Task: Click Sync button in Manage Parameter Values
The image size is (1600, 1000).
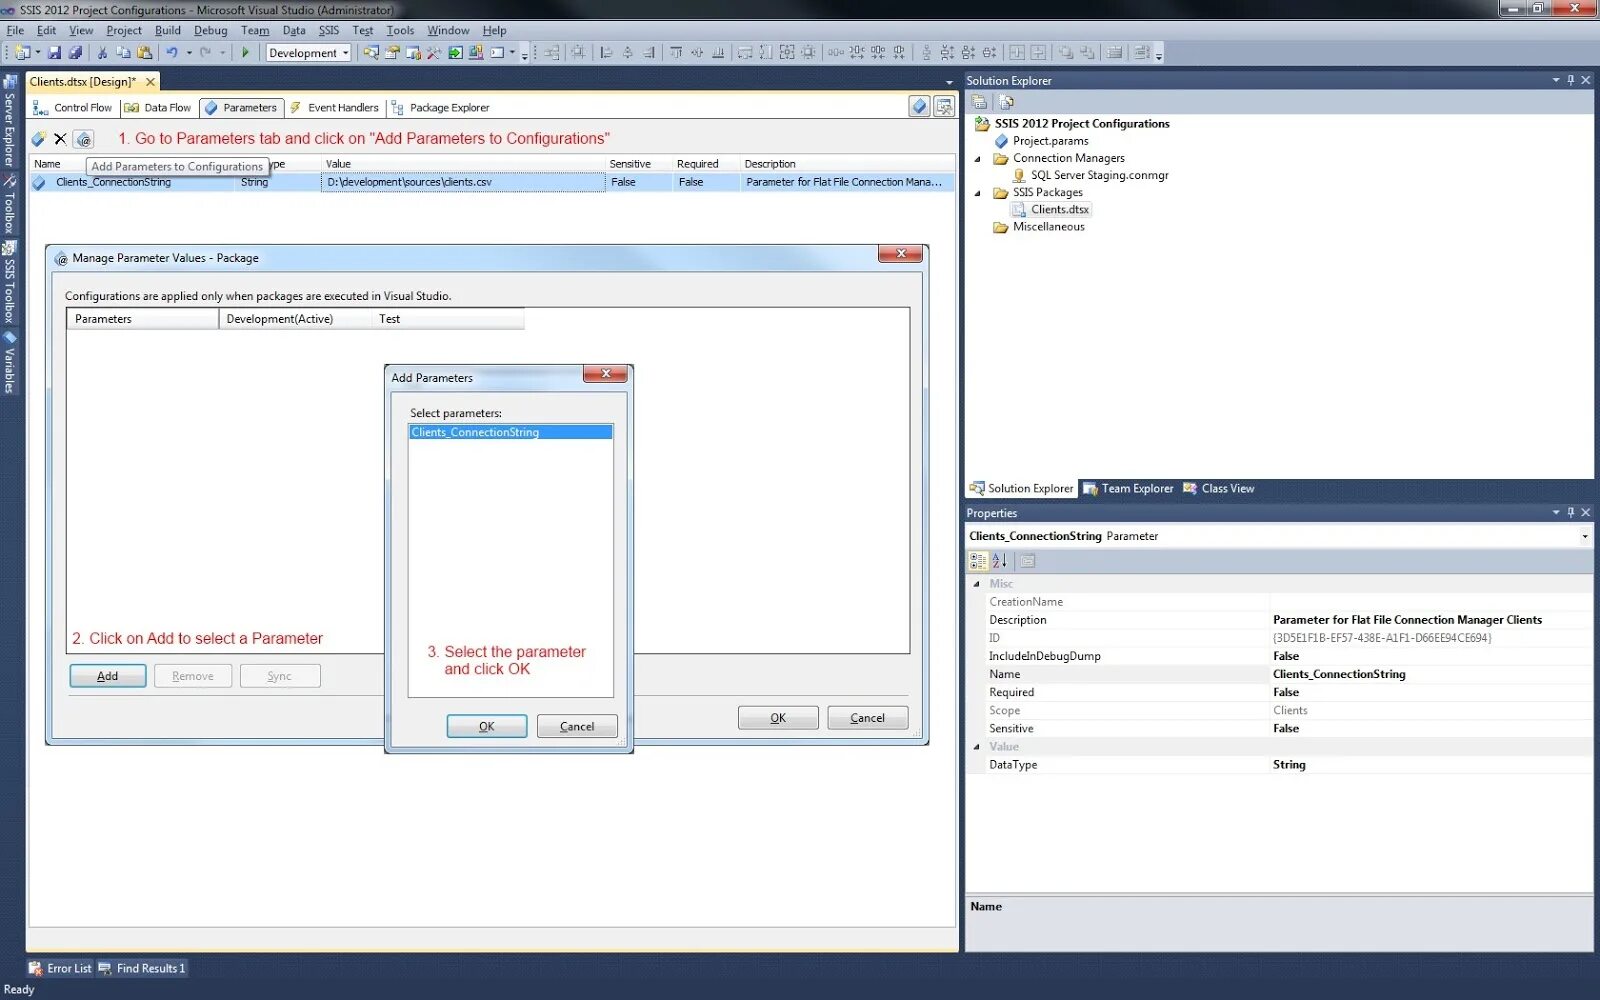Action: (279, 676)
